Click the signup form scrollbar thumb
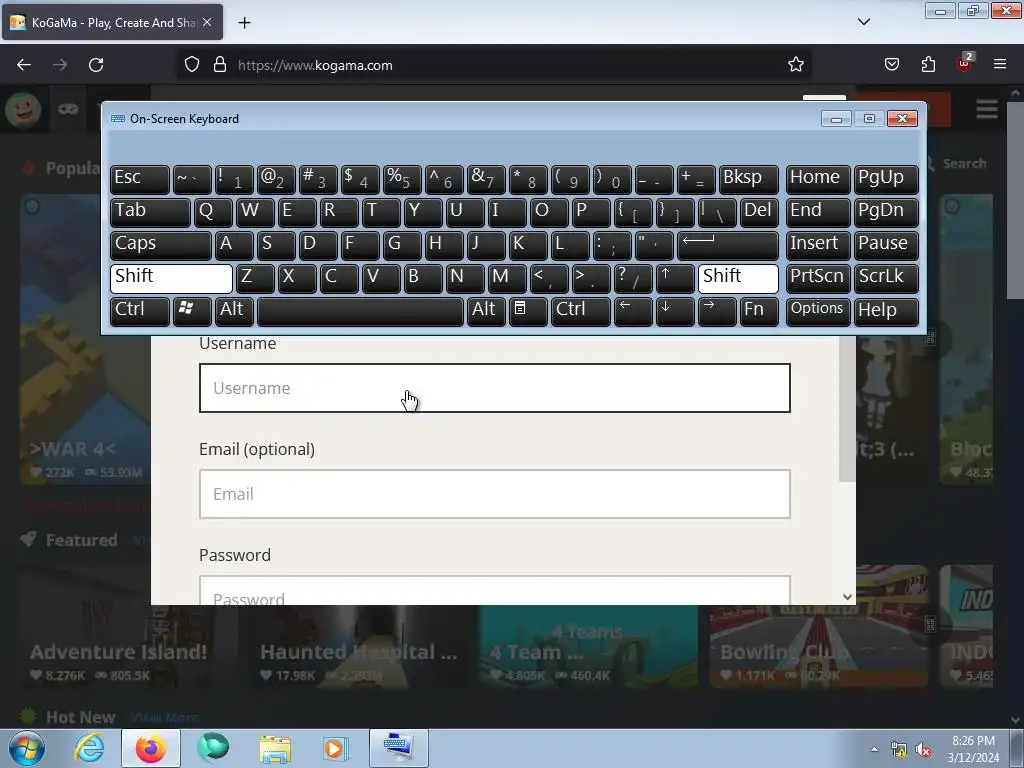Screen dimensions: 1024x768 847,408
